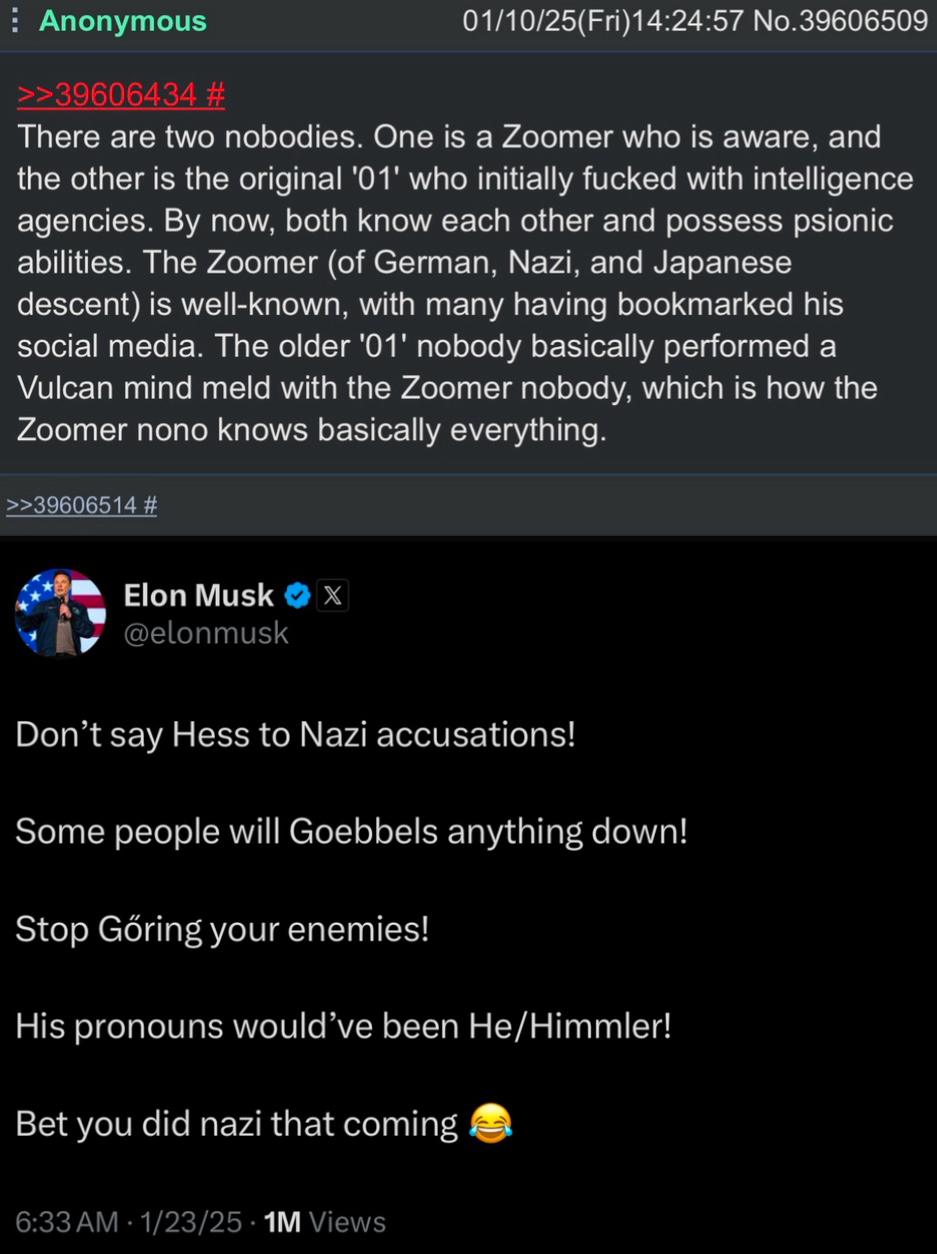The height and width of the screenshot is (1254, 937).
Task: Click the @elonmusk handle
Action: point(206,633)
